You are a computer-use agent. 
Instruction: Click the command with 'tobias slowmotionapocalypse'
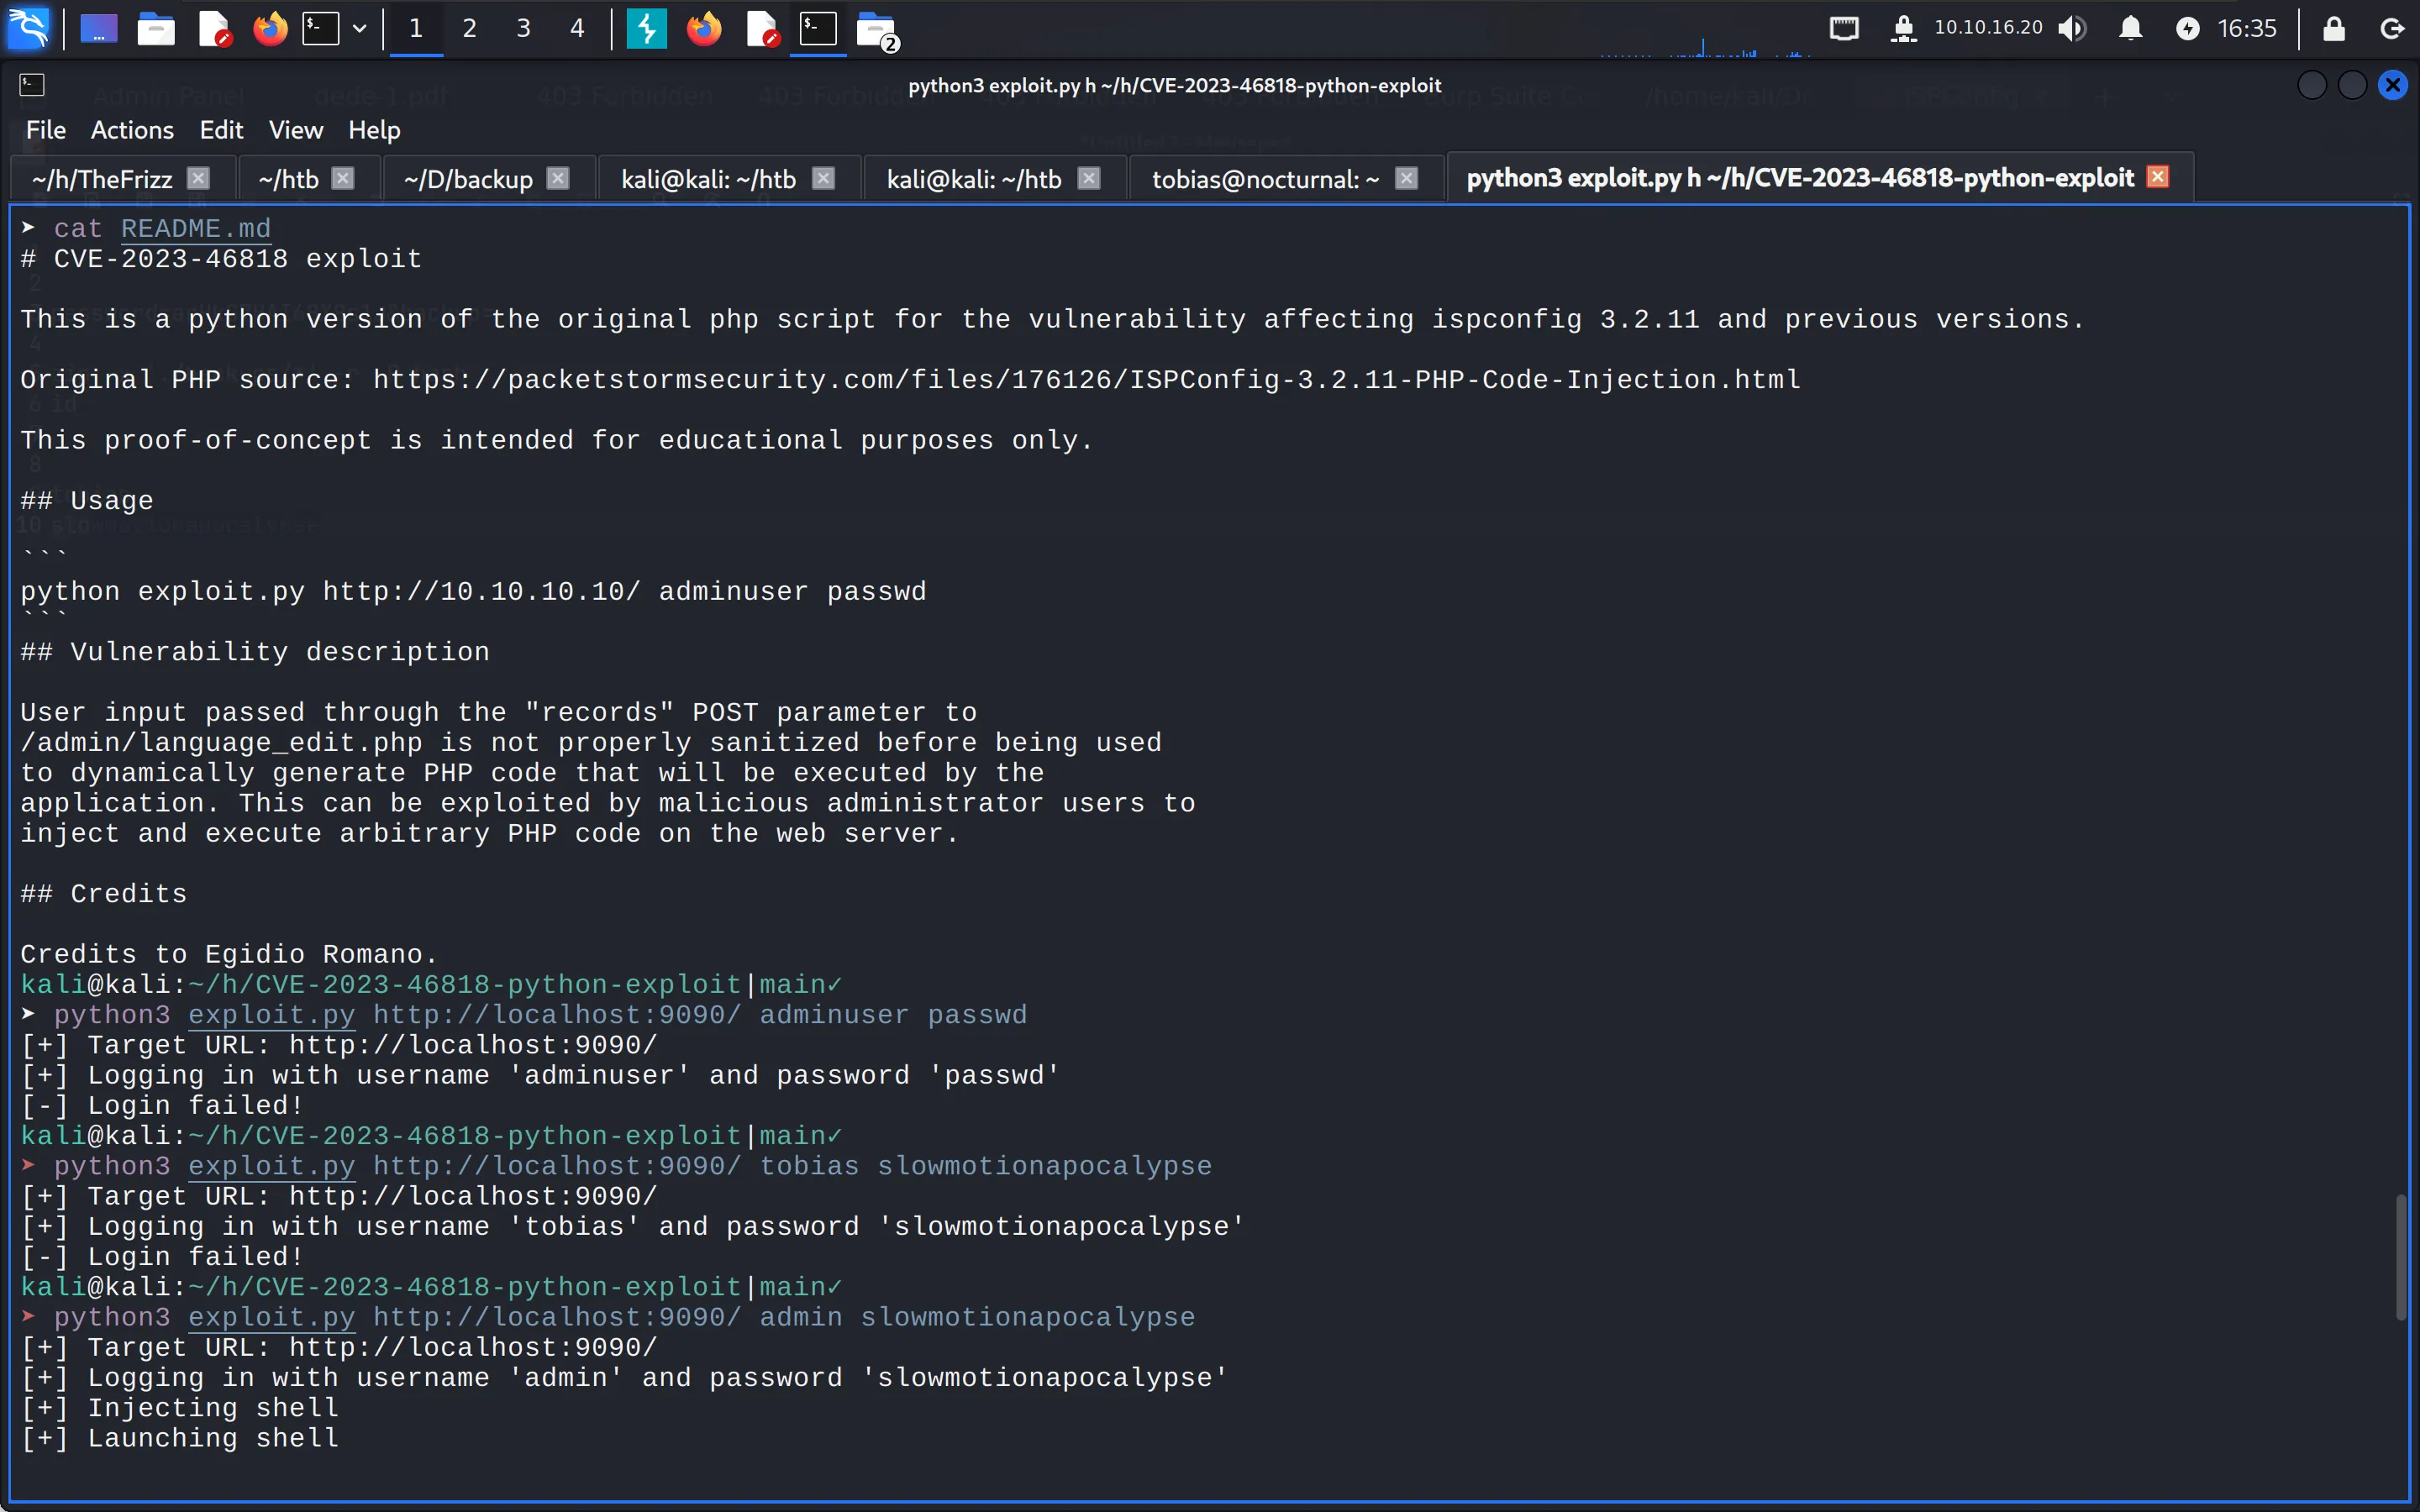[633, 1166]
